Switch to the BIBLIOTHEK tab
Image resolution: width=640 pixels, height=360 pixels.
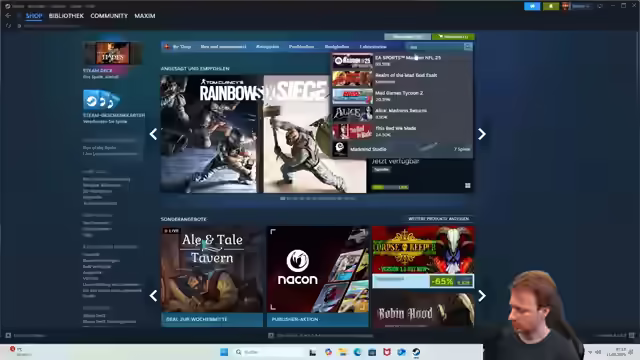coord(66,16)
